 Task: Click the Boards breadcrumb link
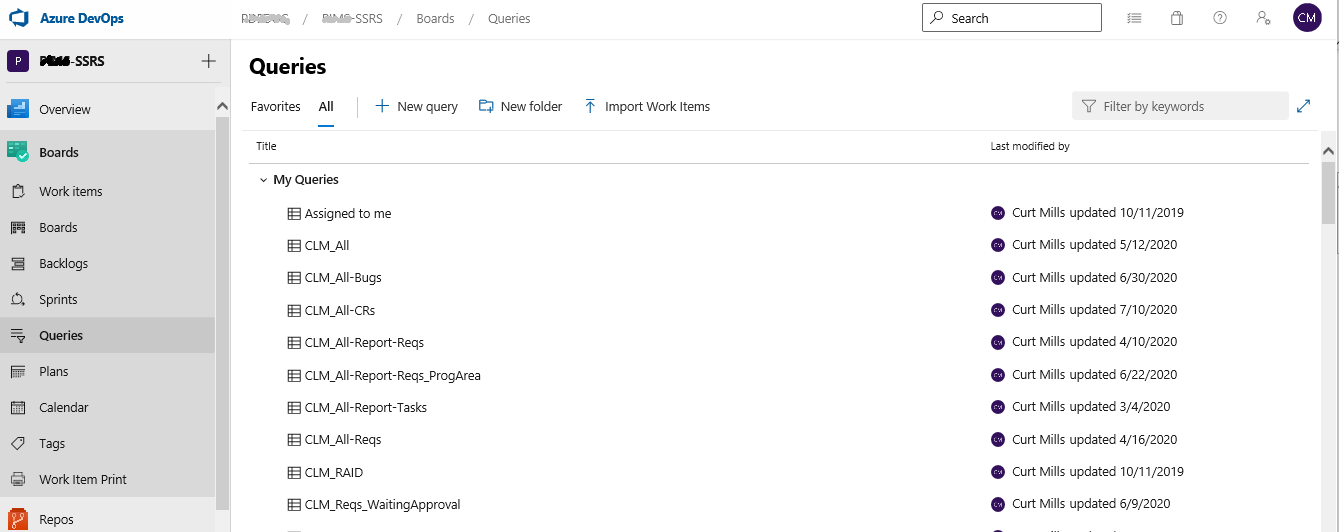(435, 19)
